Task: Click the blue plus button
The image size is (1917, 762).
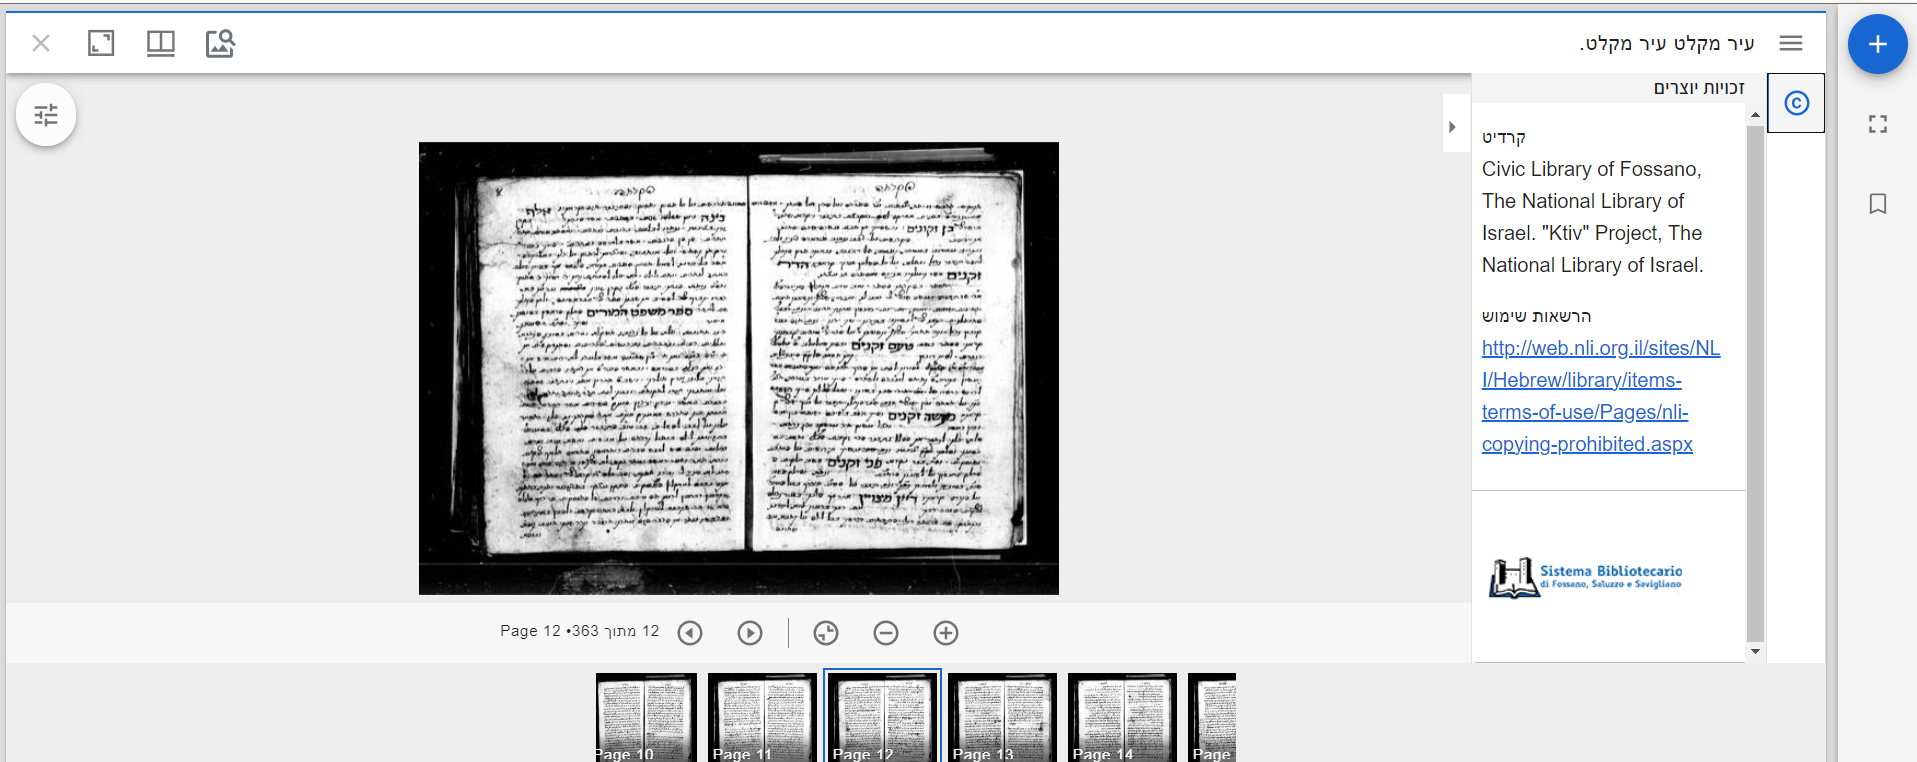Action: click(x=1877, y=44)
